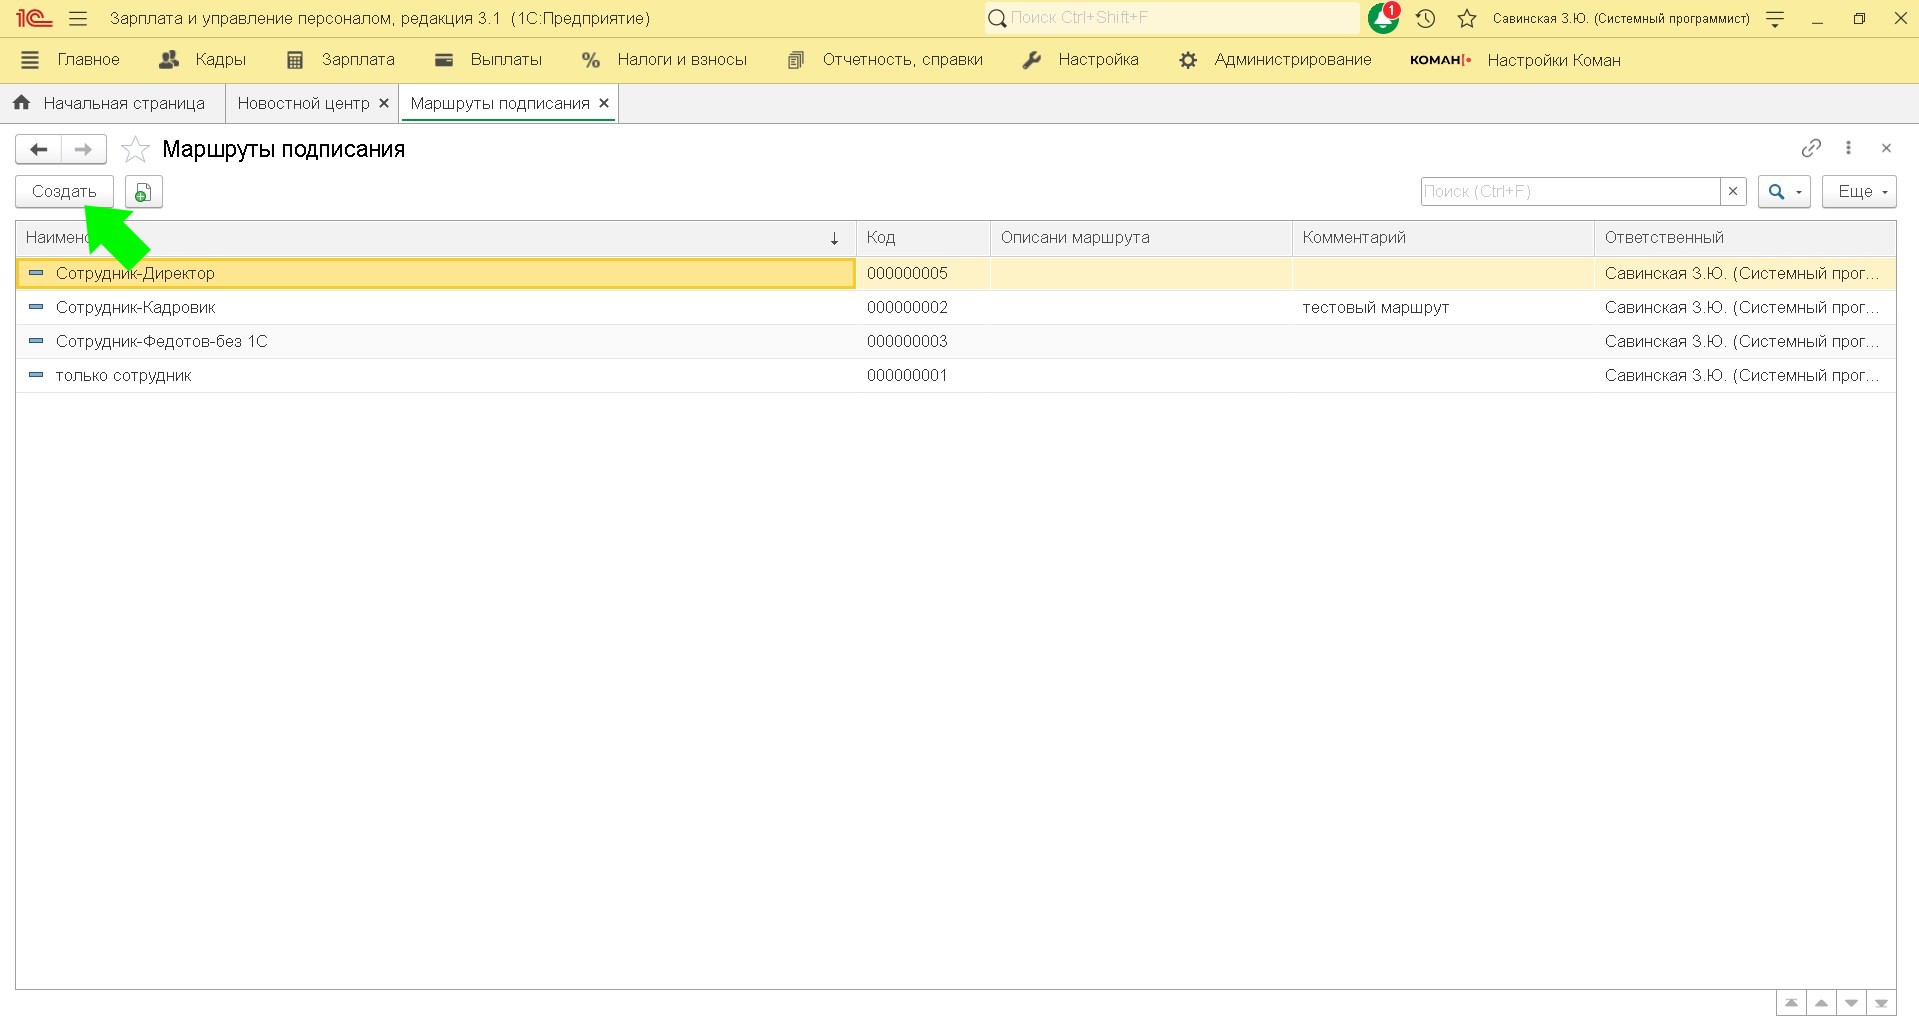
Task: Expand the magnifier search dropdown
Action: click(1784, 192)
